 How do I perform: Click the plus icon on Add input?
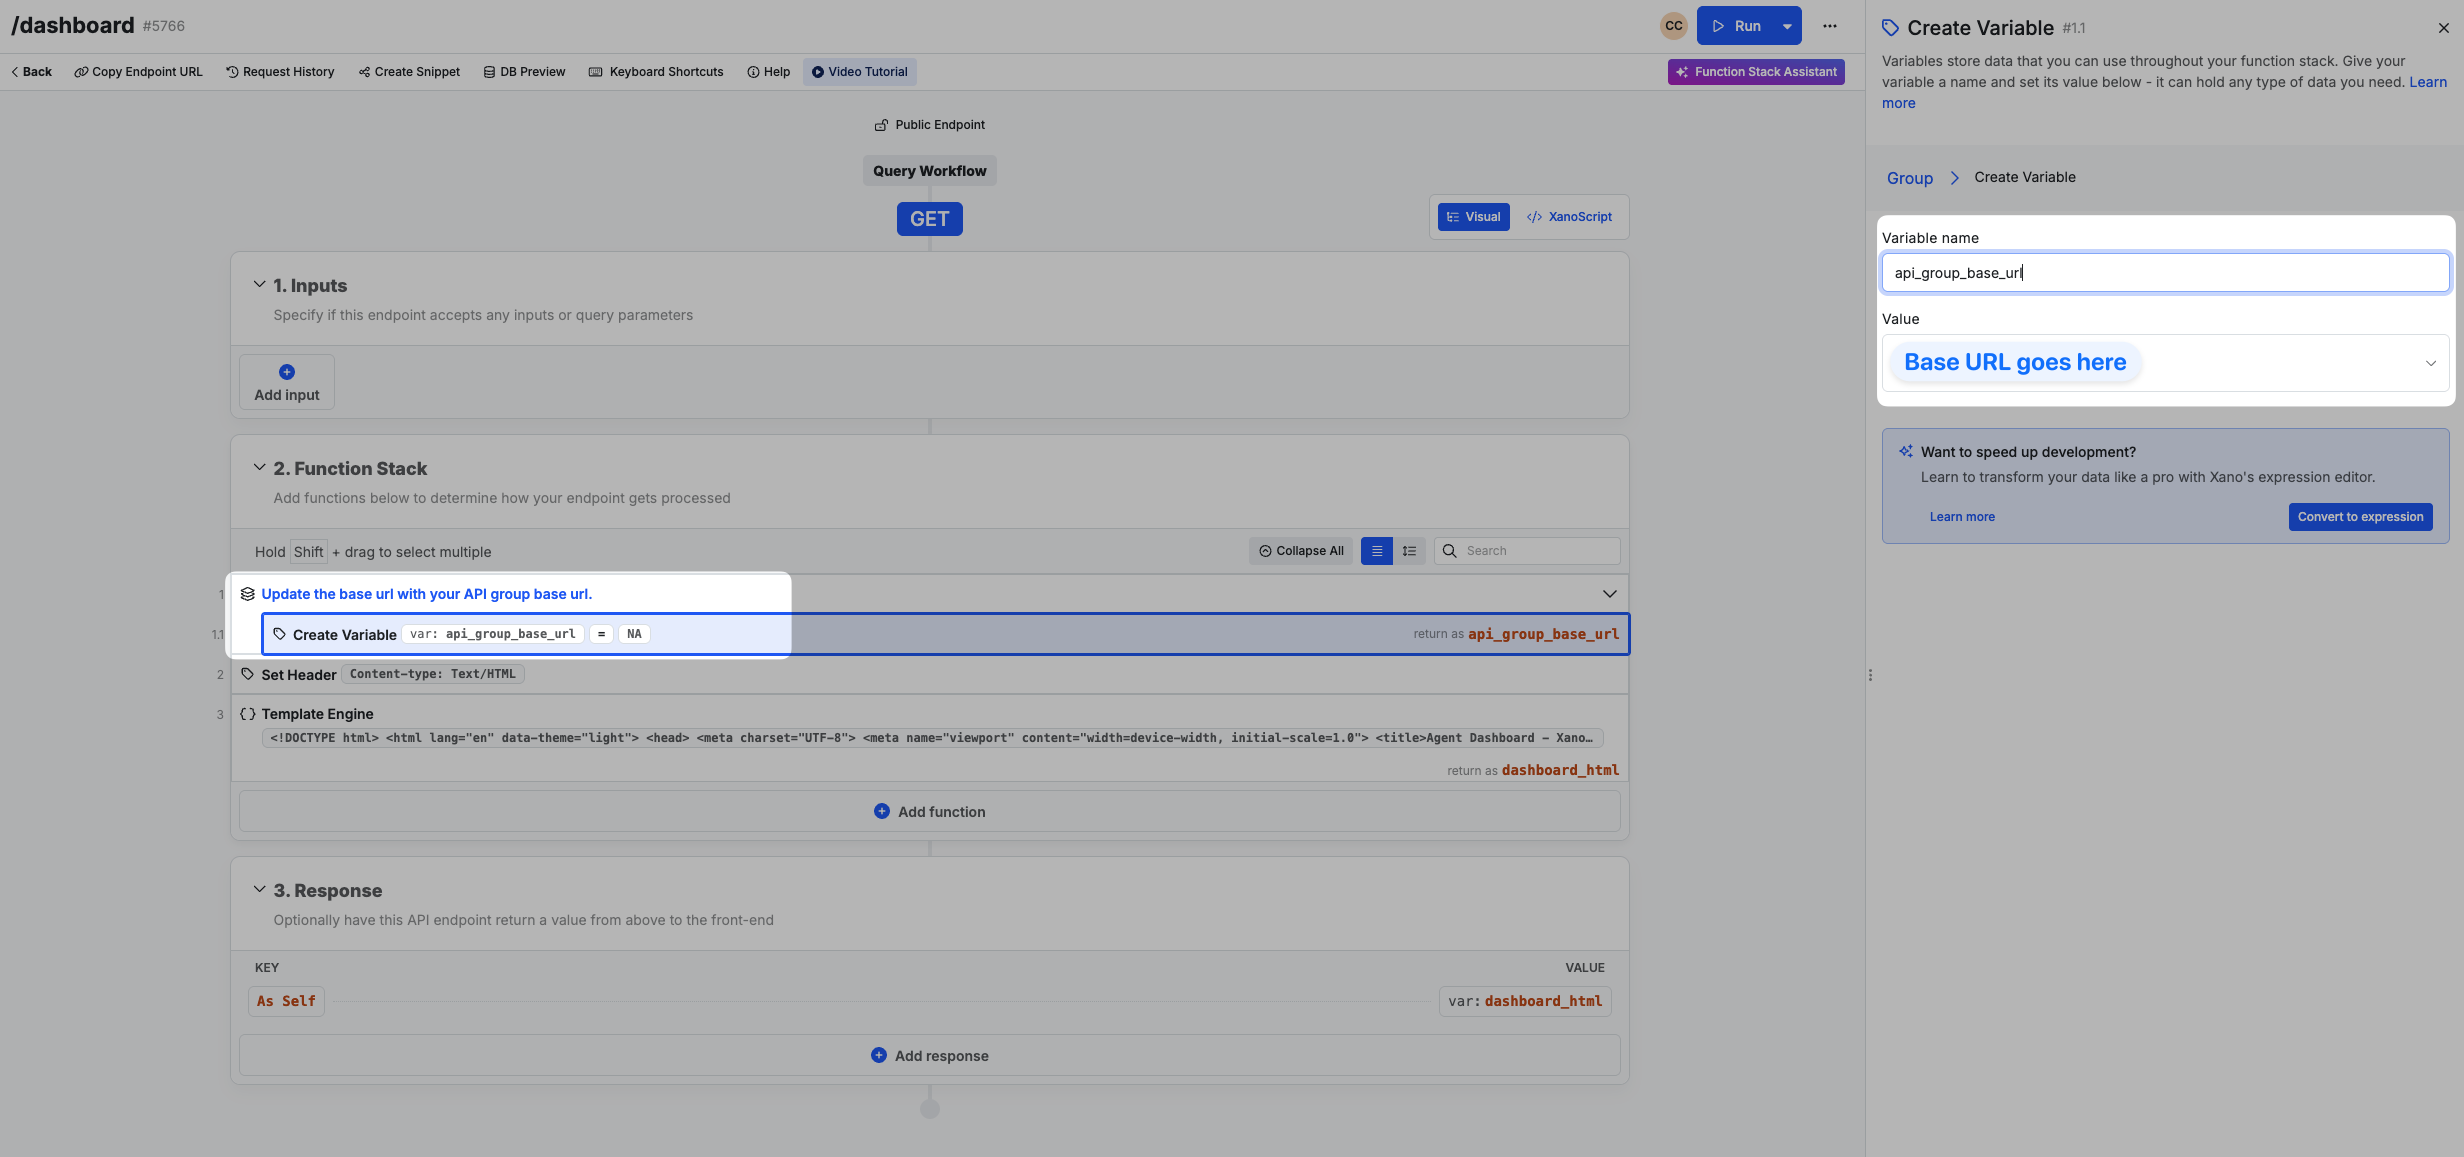(287, 372)
